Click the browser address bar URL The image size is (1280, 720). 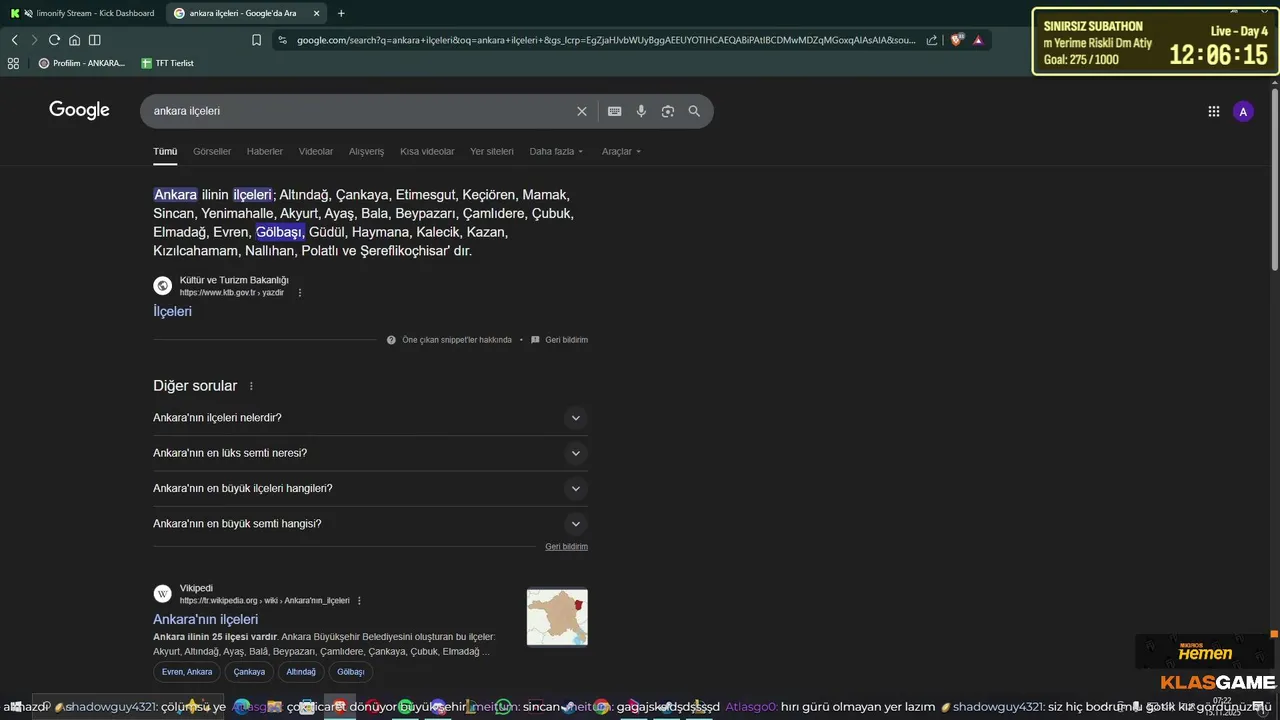605,40
